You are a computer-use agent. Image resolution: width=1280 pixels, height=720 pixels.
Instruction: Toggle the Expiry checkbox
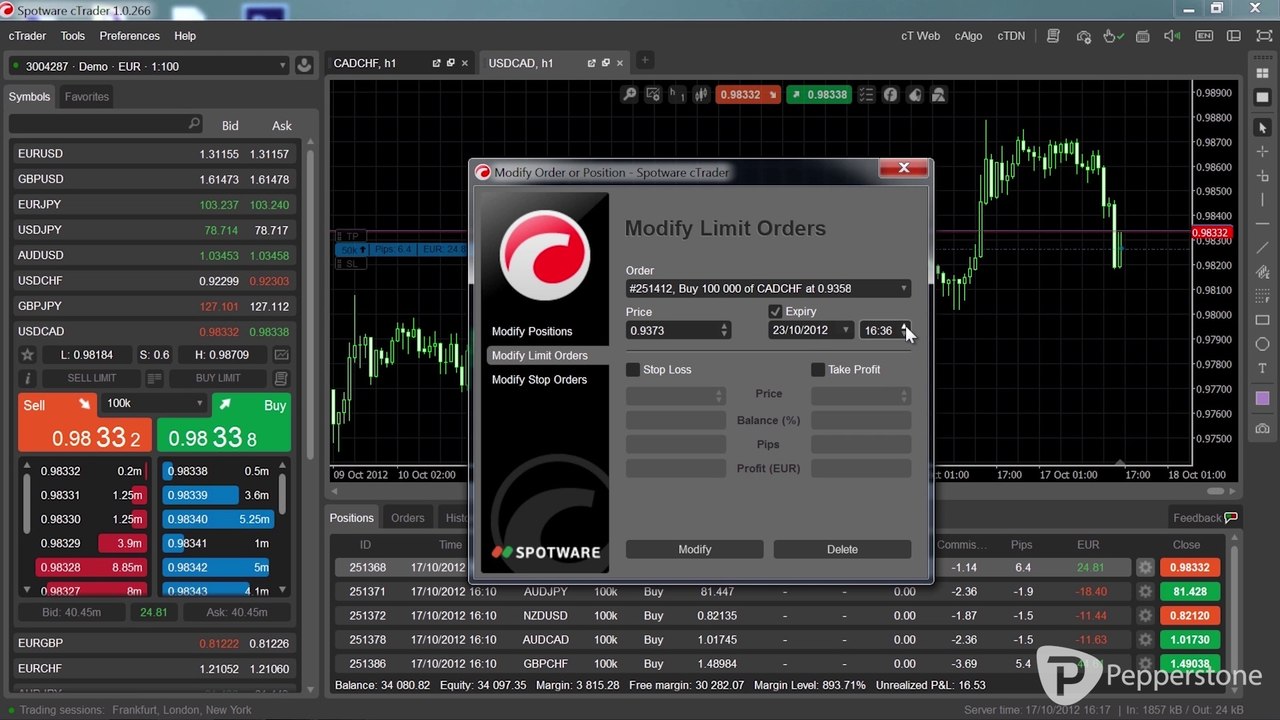click(775, 312)
